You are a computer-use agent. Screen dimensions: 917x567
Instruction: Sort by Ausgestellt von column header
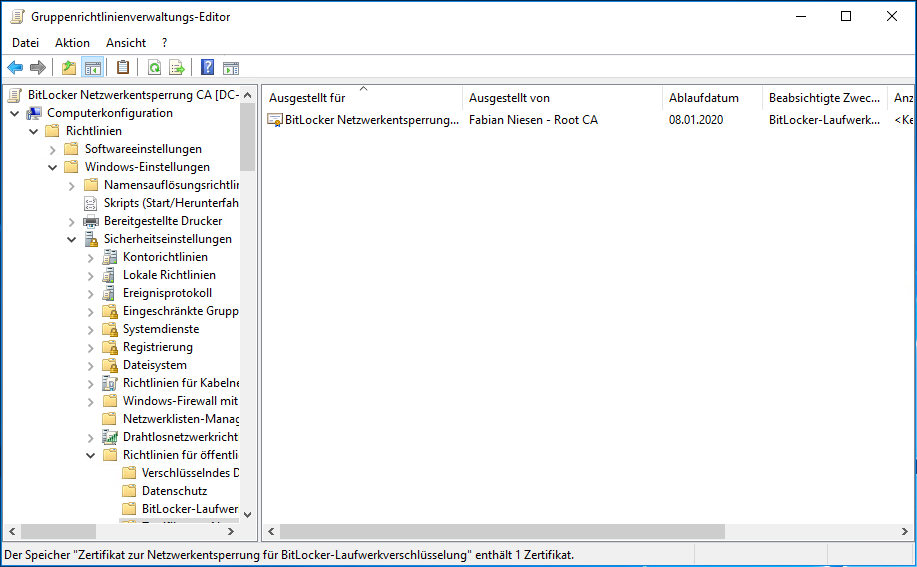563,98
